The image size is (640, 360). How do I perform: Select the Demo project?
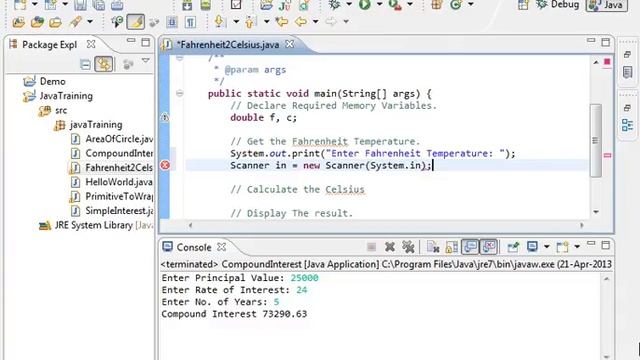pyautogui.click(x=44, y=81)
